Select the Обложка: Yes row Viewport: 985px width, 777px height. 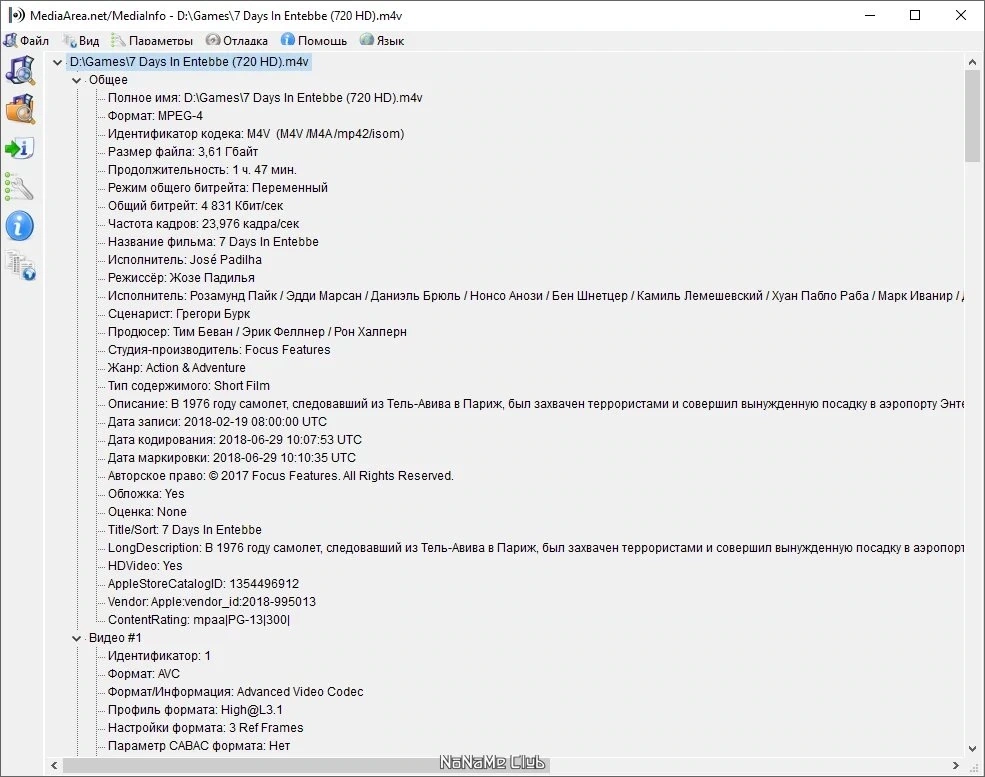click(146, 494)
